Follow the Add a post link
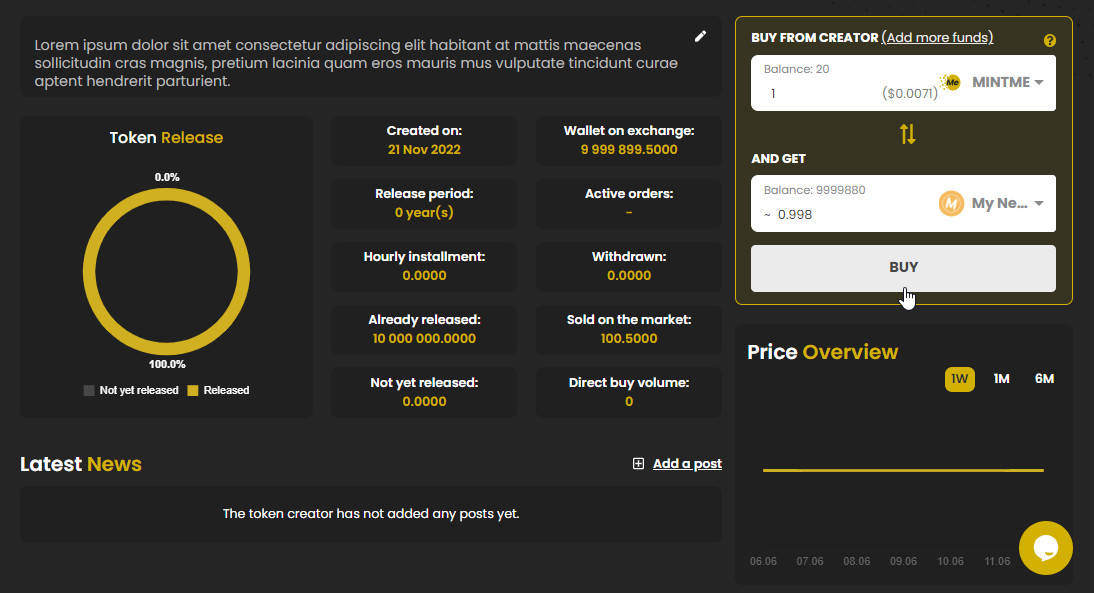The width and height of the screenshot is (1094, 593). [x=687, y=464]
